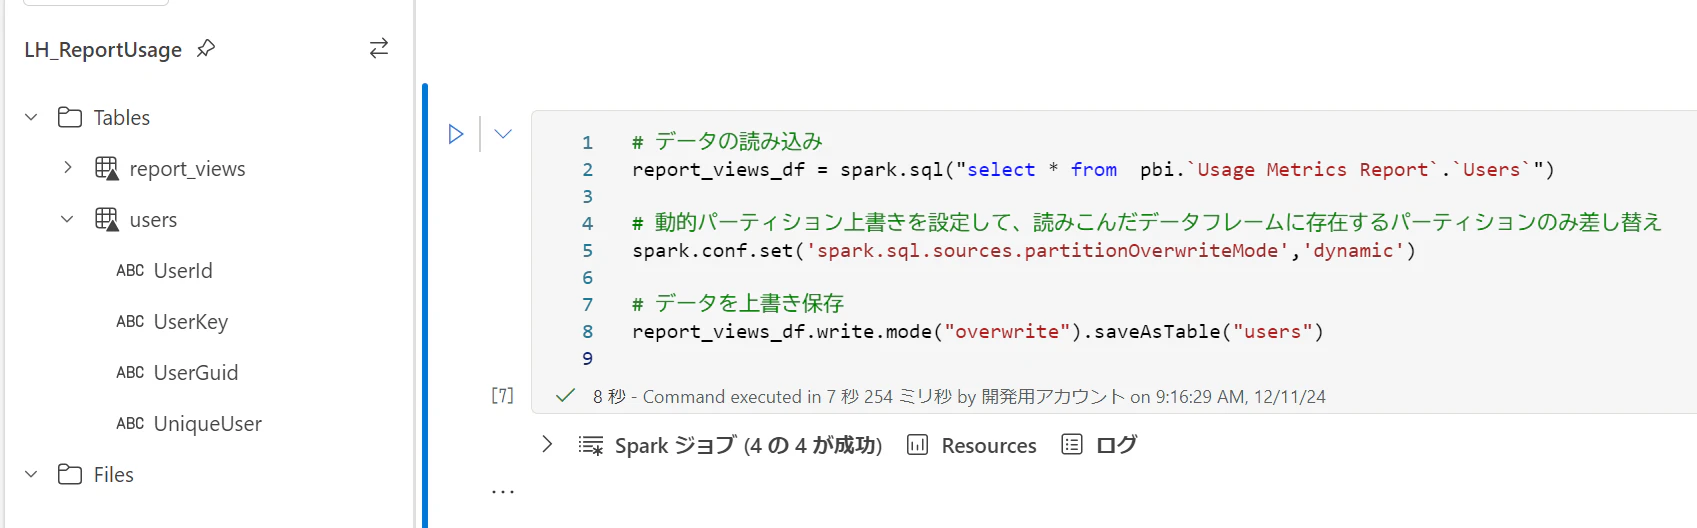The width and height of the screenshot is (1697, 528).
Task: Select the UserId column
Action: (183, 271)
